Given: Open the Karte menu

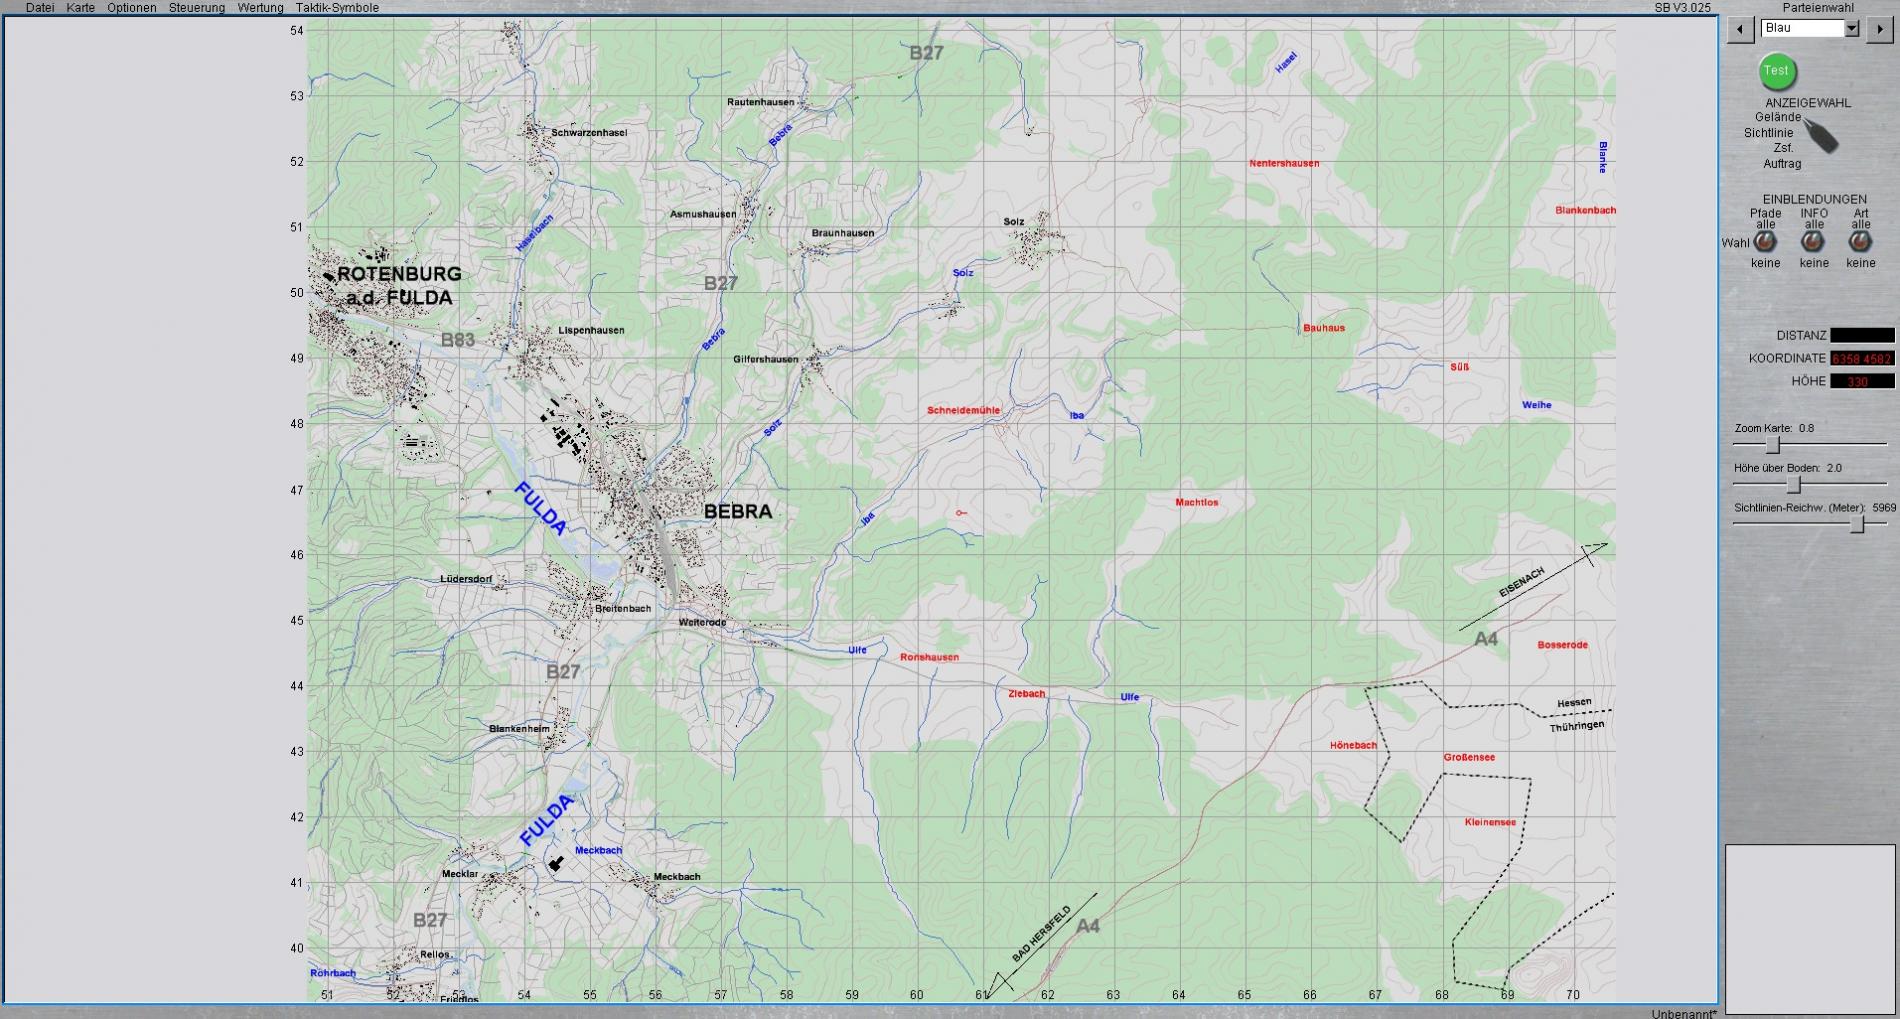Looking at the screenshot, I should (81, 8).
